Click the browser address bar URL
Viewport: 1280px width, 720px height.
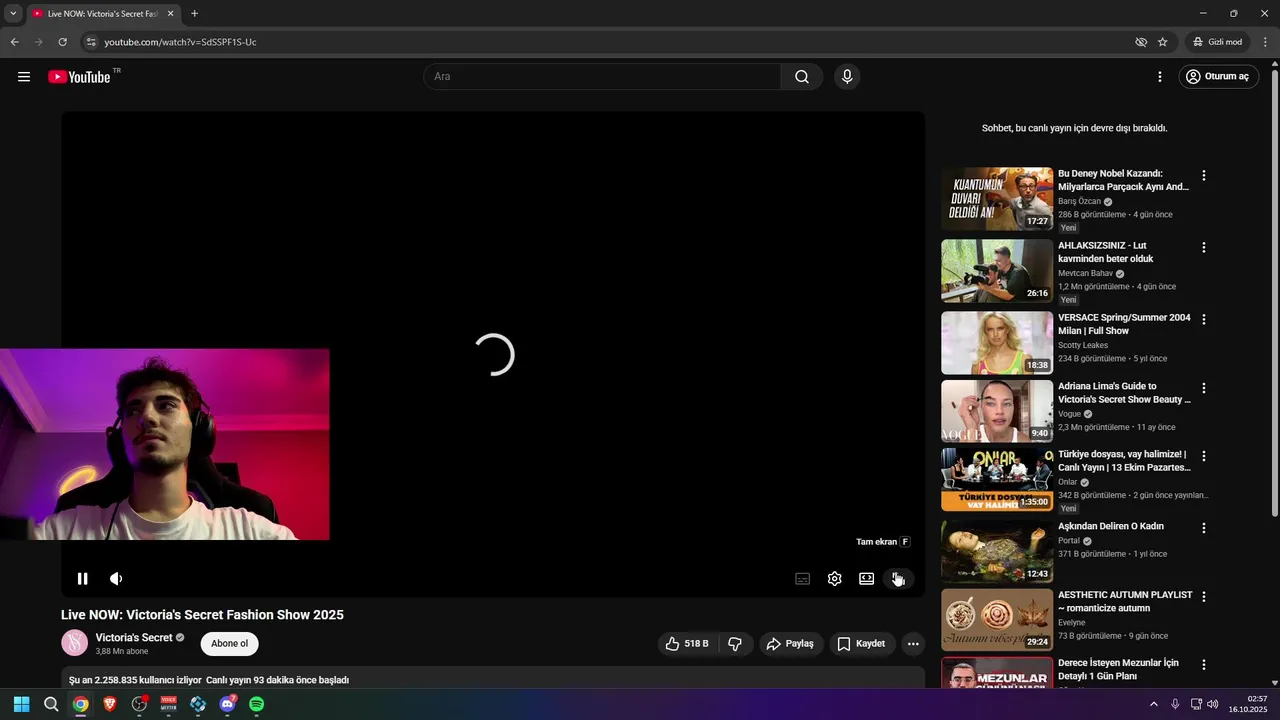pos(180,42)
